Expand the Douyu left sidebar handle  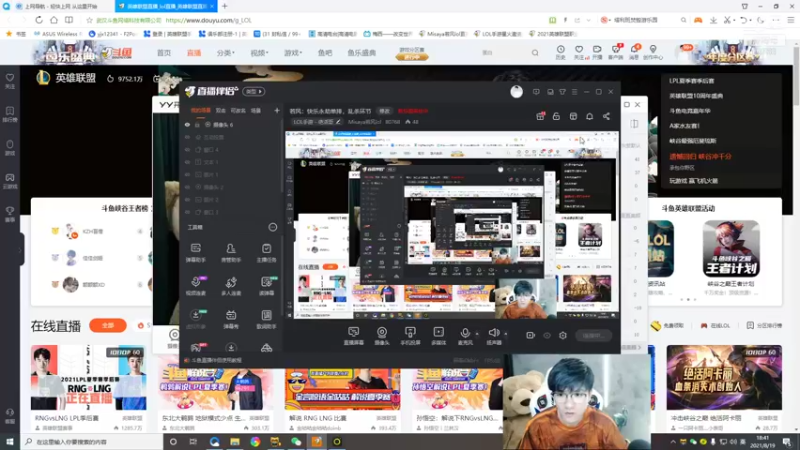[20, 249]
